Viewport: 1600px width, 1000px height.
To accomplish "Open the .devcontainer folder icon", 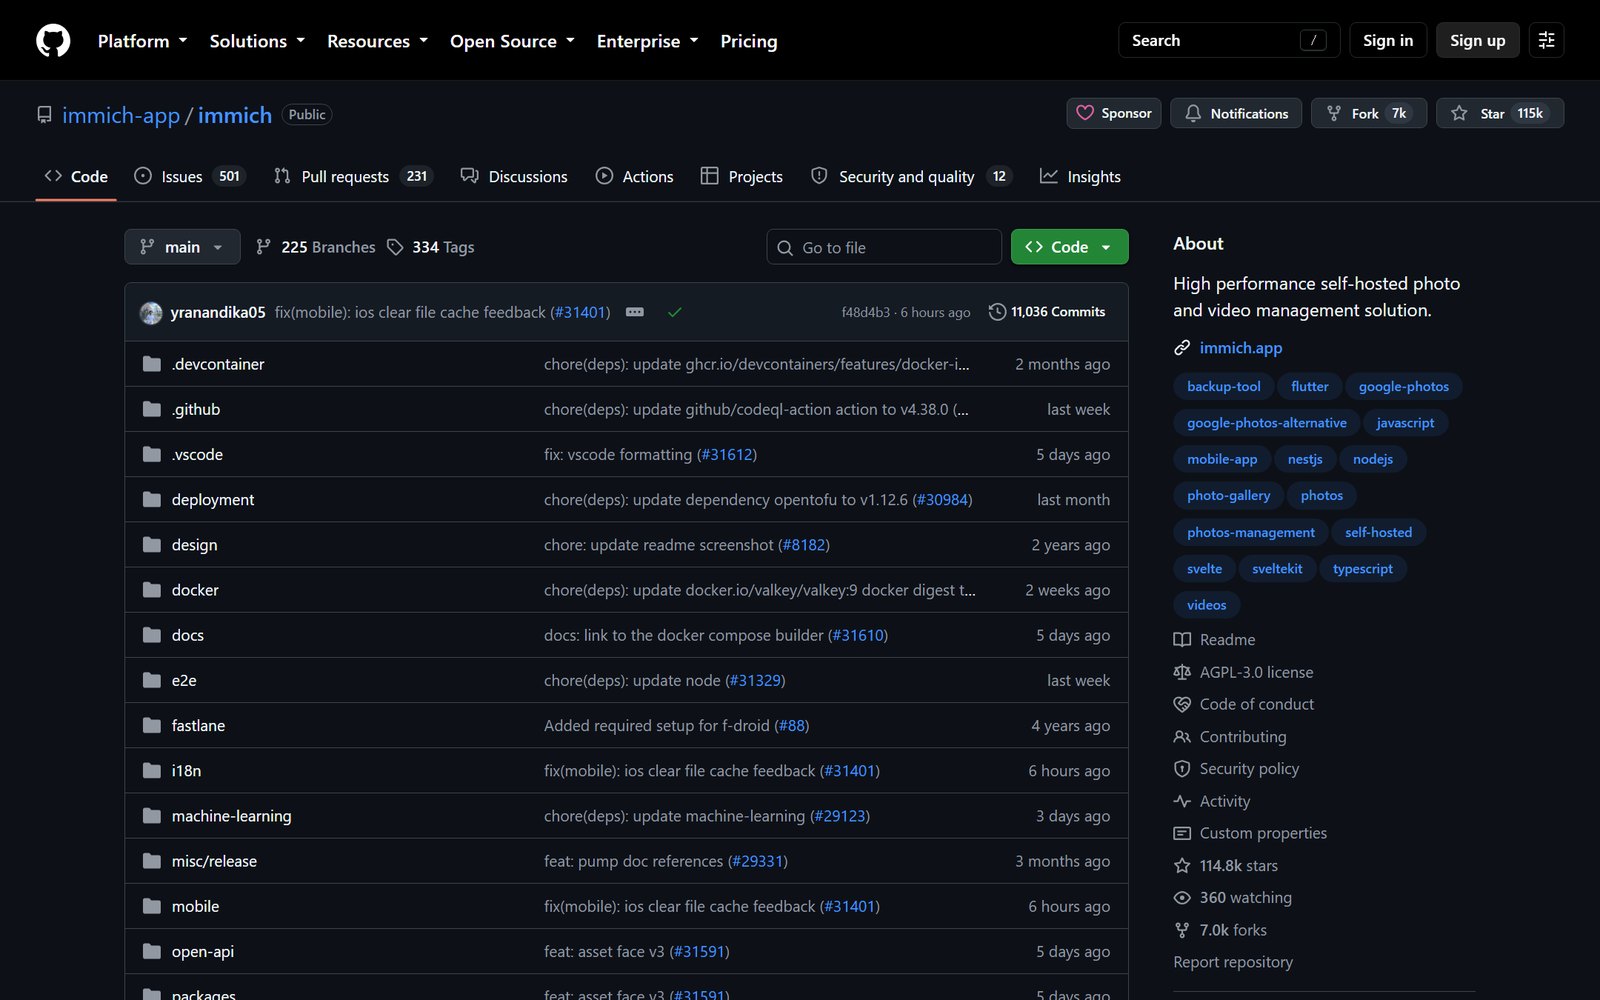I will (x=152, y=364).
